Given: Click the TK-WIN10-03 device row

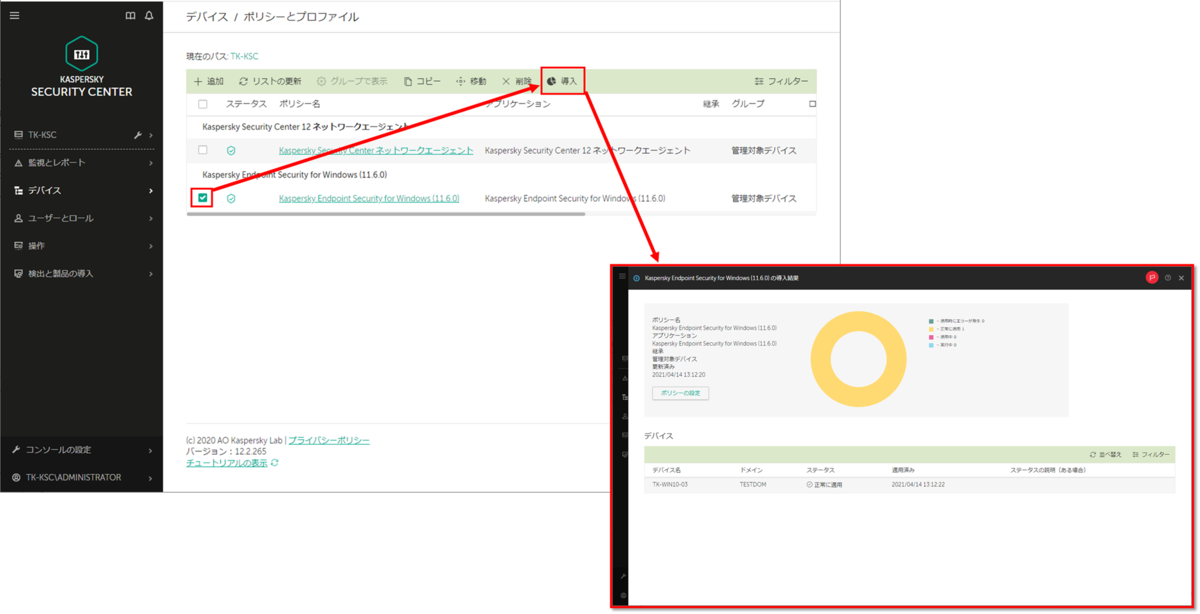Looking at the screenshot, I should coord(909,484).
